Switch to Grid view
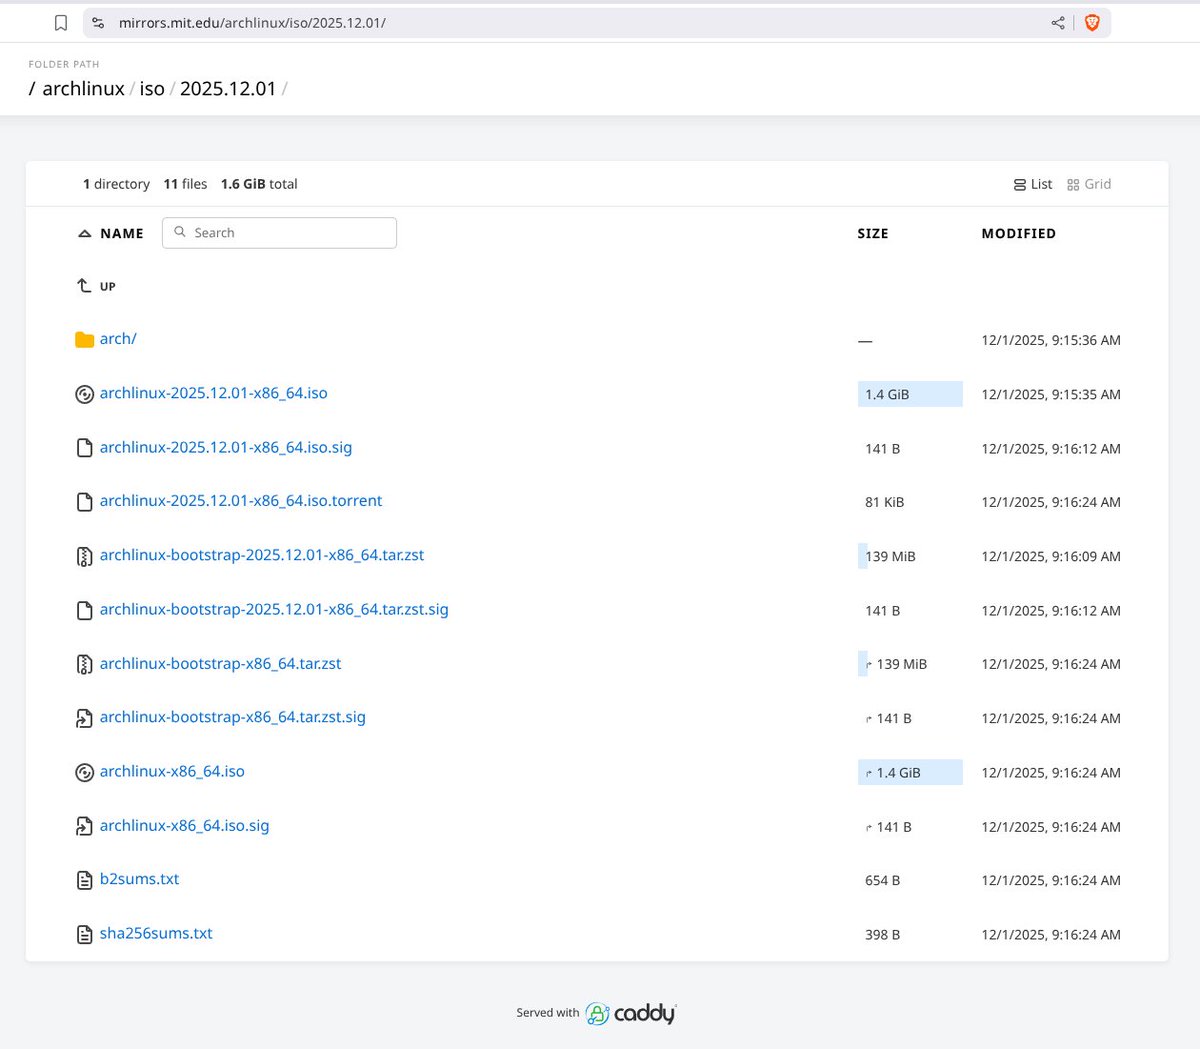Image resolution: width=1200 pixels, height=1049 pixels. (x=1089, y=184)
